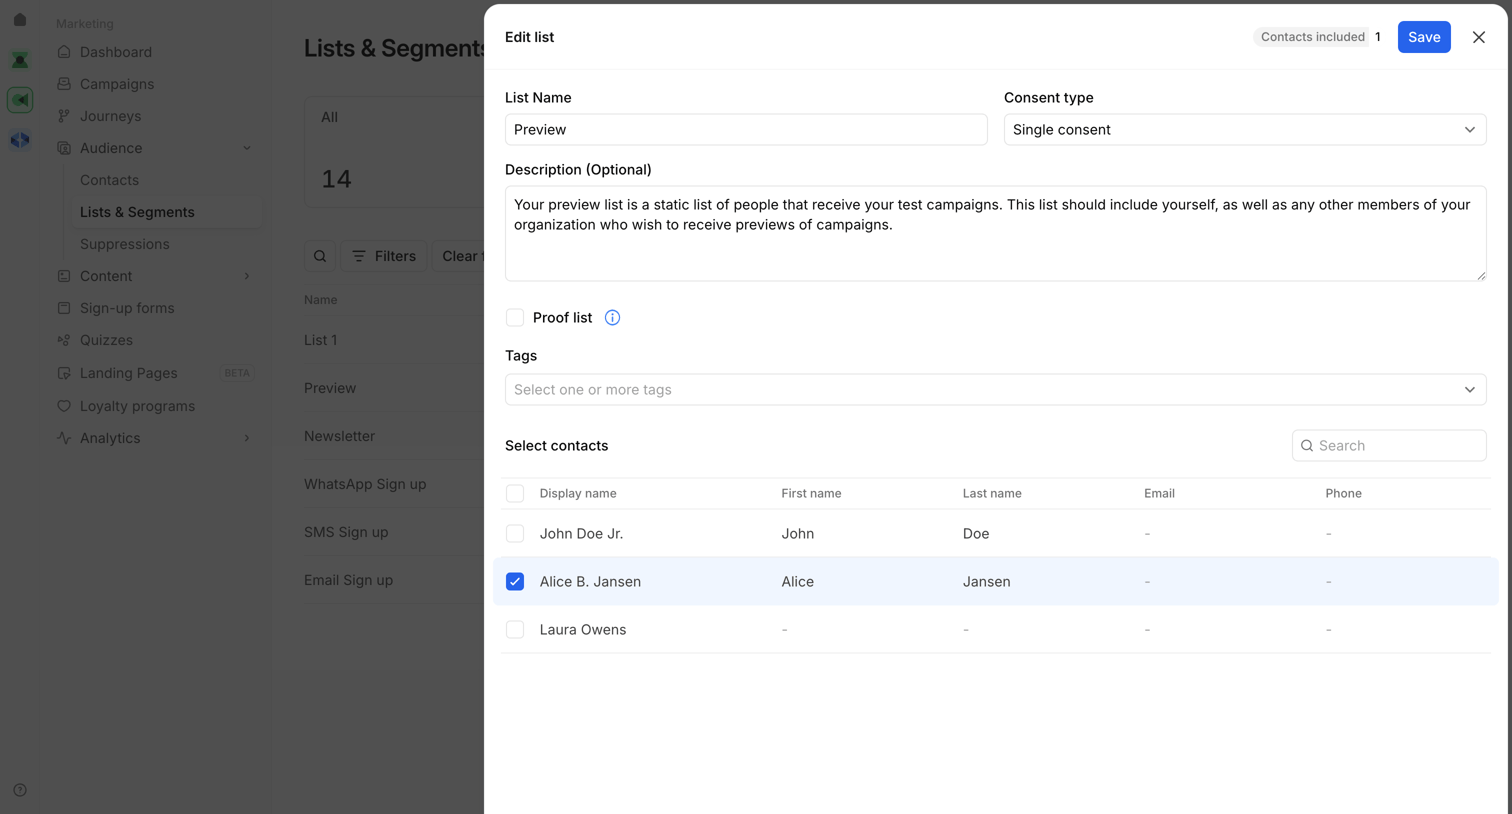Click the Sign-up forms icon
Image resolution: width=1512 pixels, height=814 pixels.
pyautogui.click(x=64, y=308)
